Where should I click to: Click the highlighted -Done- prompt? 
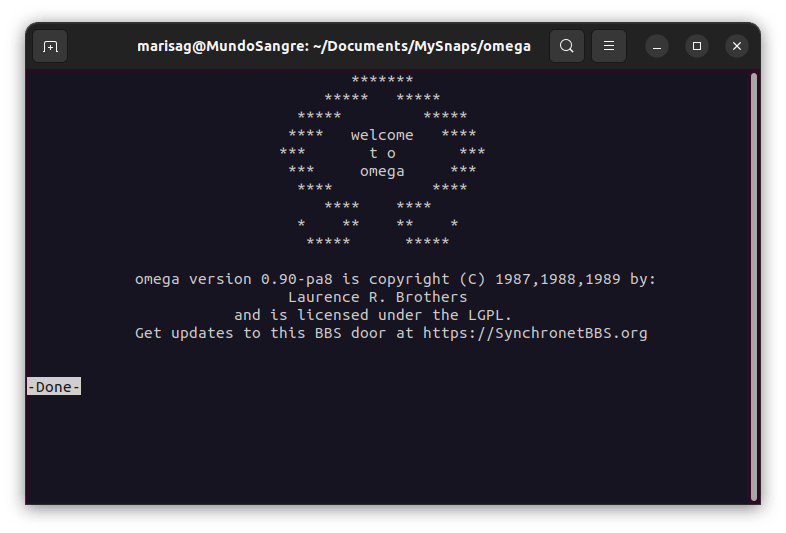[x=54, y=387]
